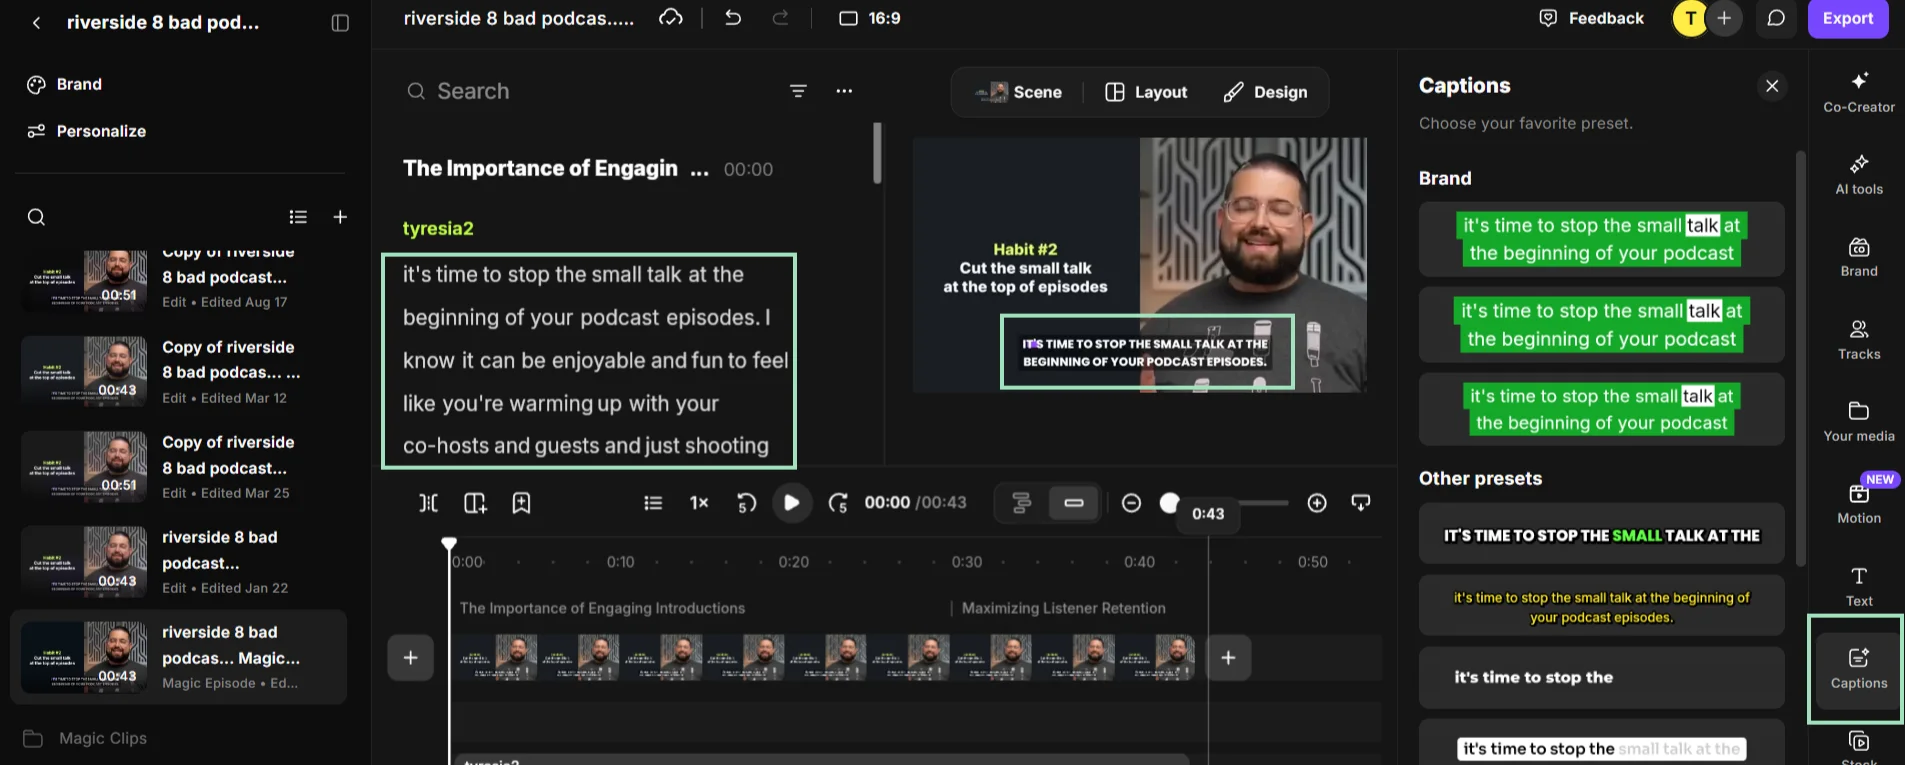Open the Text tool
The width and height of the screenshot is (1905, 765).
coord(1859,586)
